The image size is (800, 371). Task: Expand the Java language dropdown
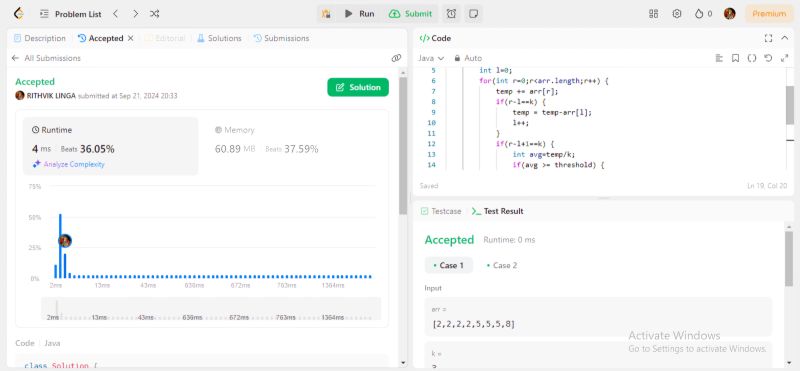(431, 58)
